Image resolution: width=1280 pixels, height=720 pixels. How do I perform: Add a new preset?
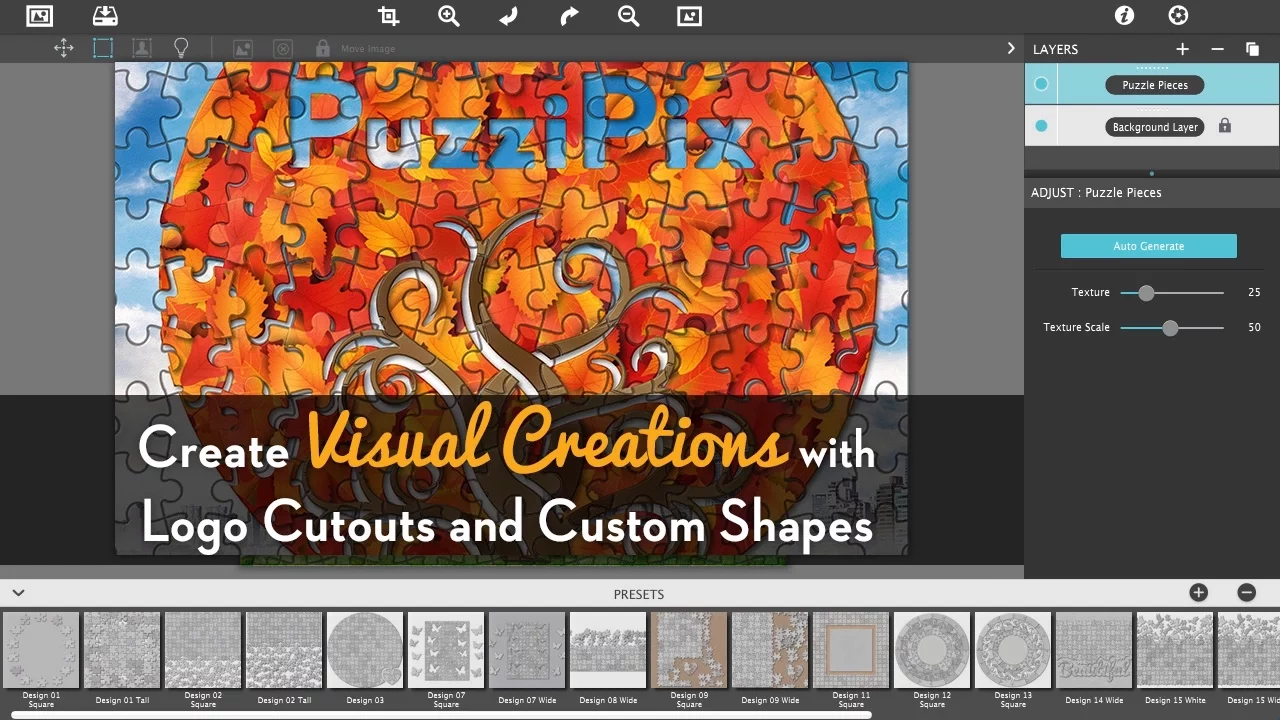click(x=1199, y=593)
